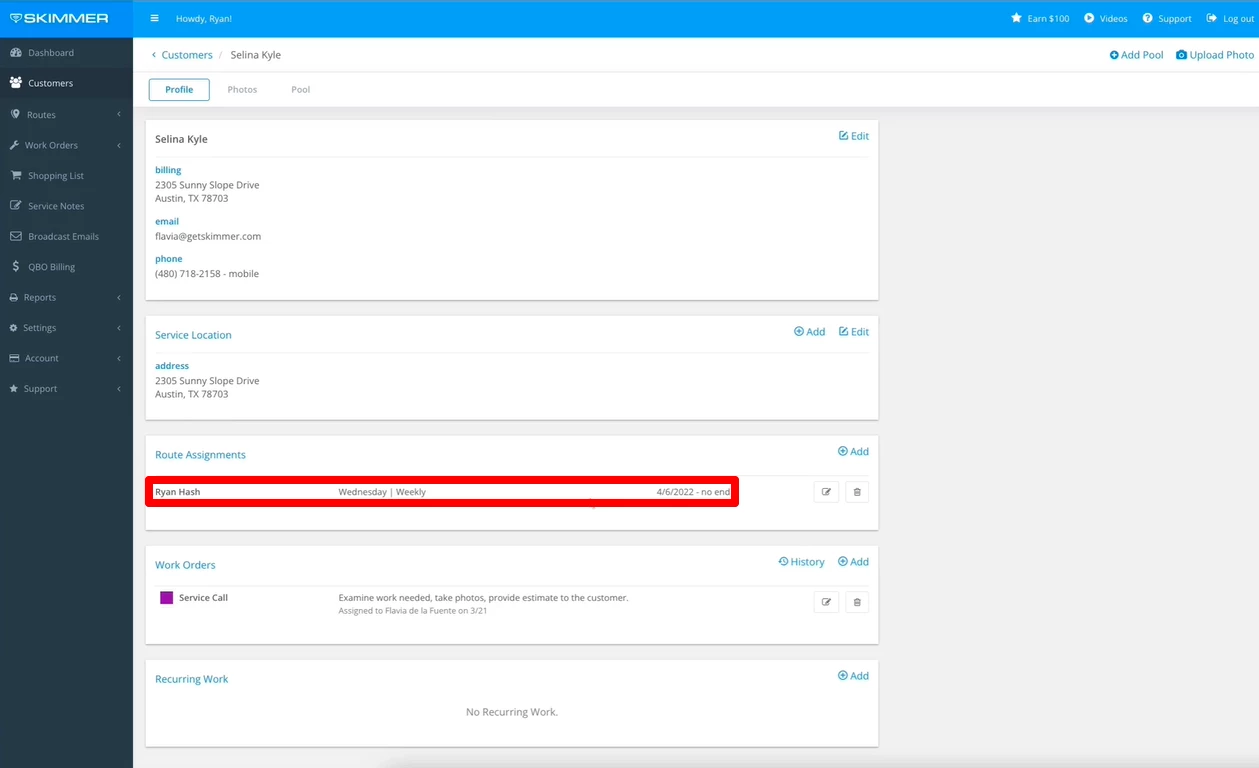The width and height of the screenshot is (1259, 768).
Task: Edit the Service Call work order
Action: tap(826, 602)
